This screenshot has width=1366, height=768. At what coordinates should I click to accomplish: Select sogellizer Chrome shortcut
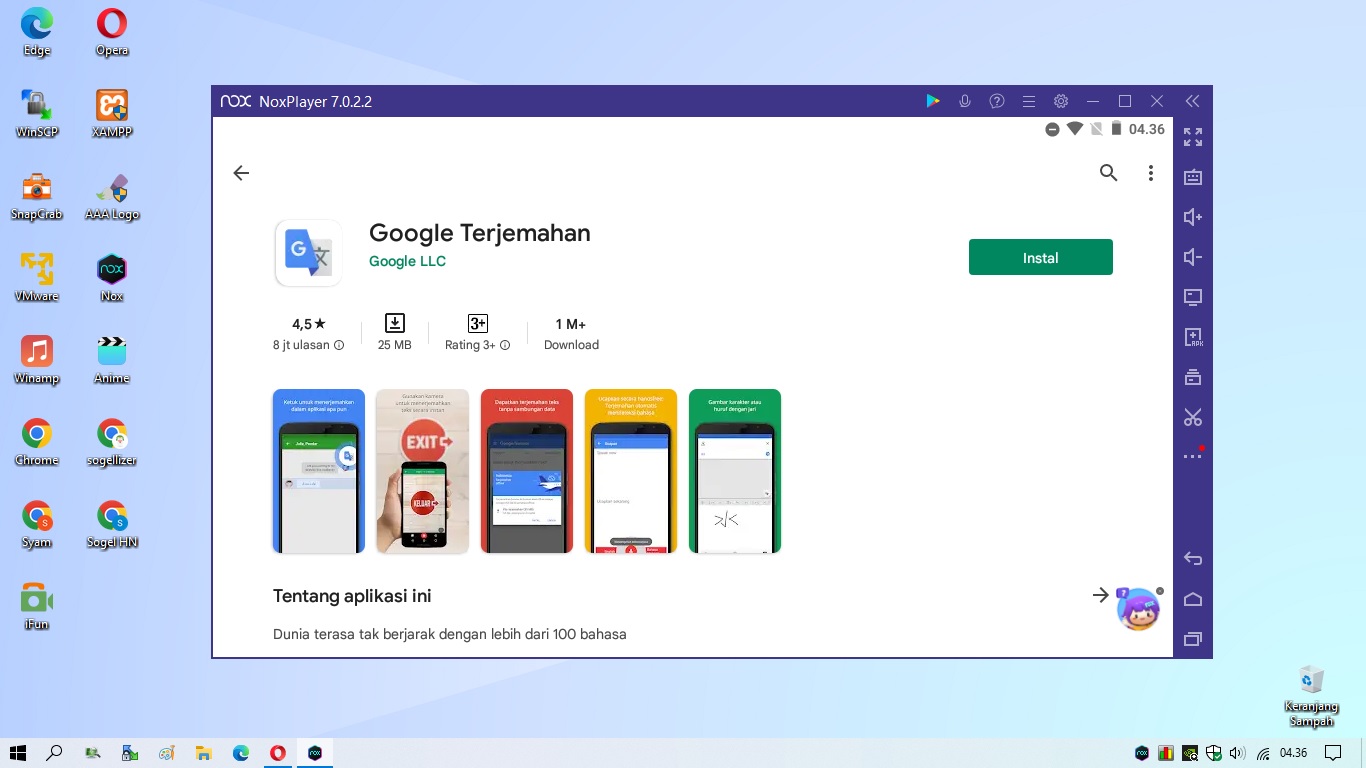112,441
